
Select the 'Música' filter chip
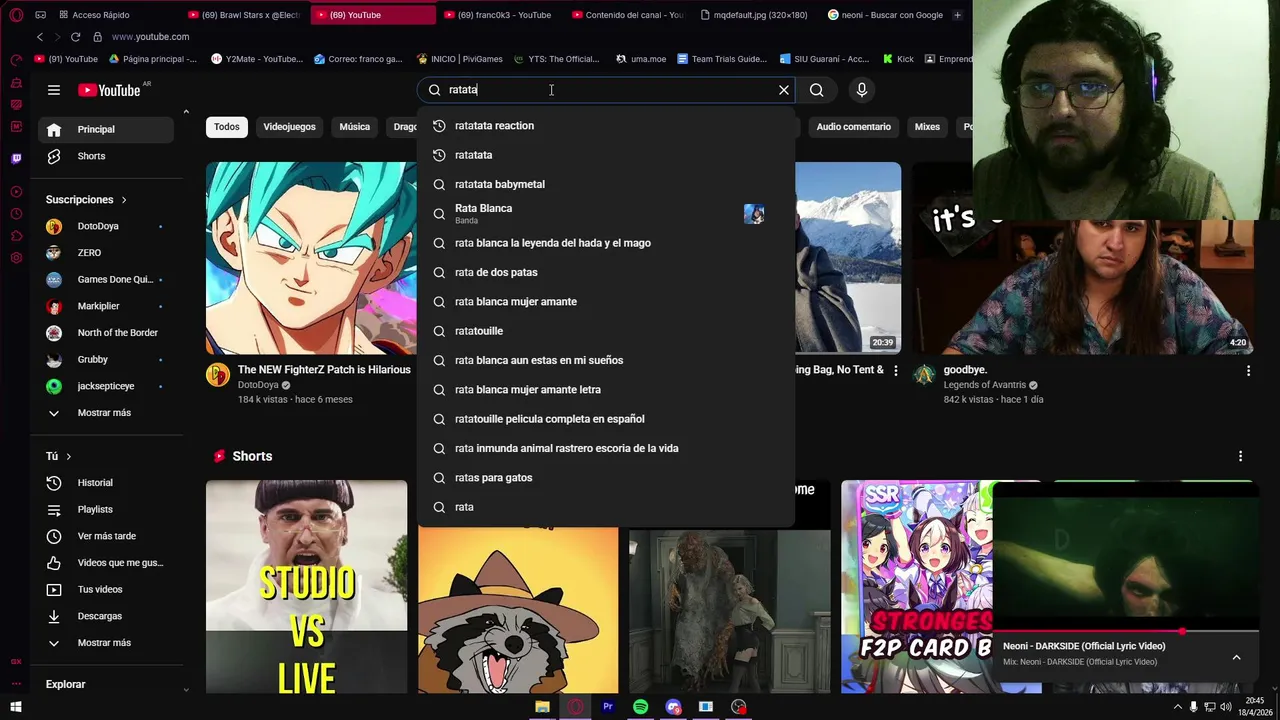[x=354, y=127]
